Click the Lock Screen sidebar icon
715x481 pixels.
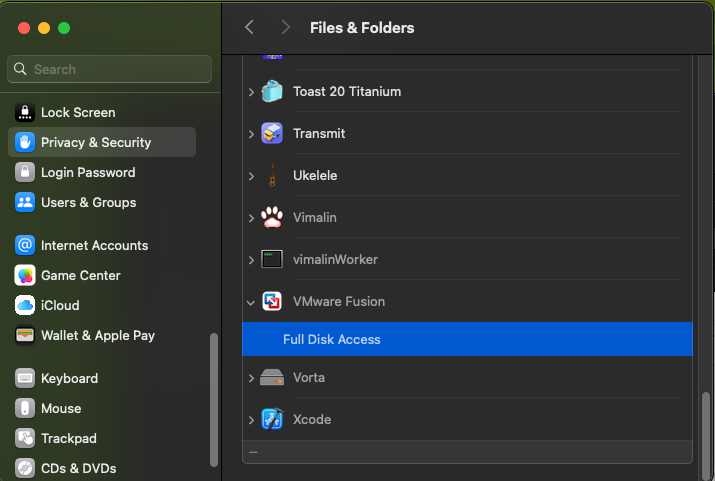click(25, 112)
